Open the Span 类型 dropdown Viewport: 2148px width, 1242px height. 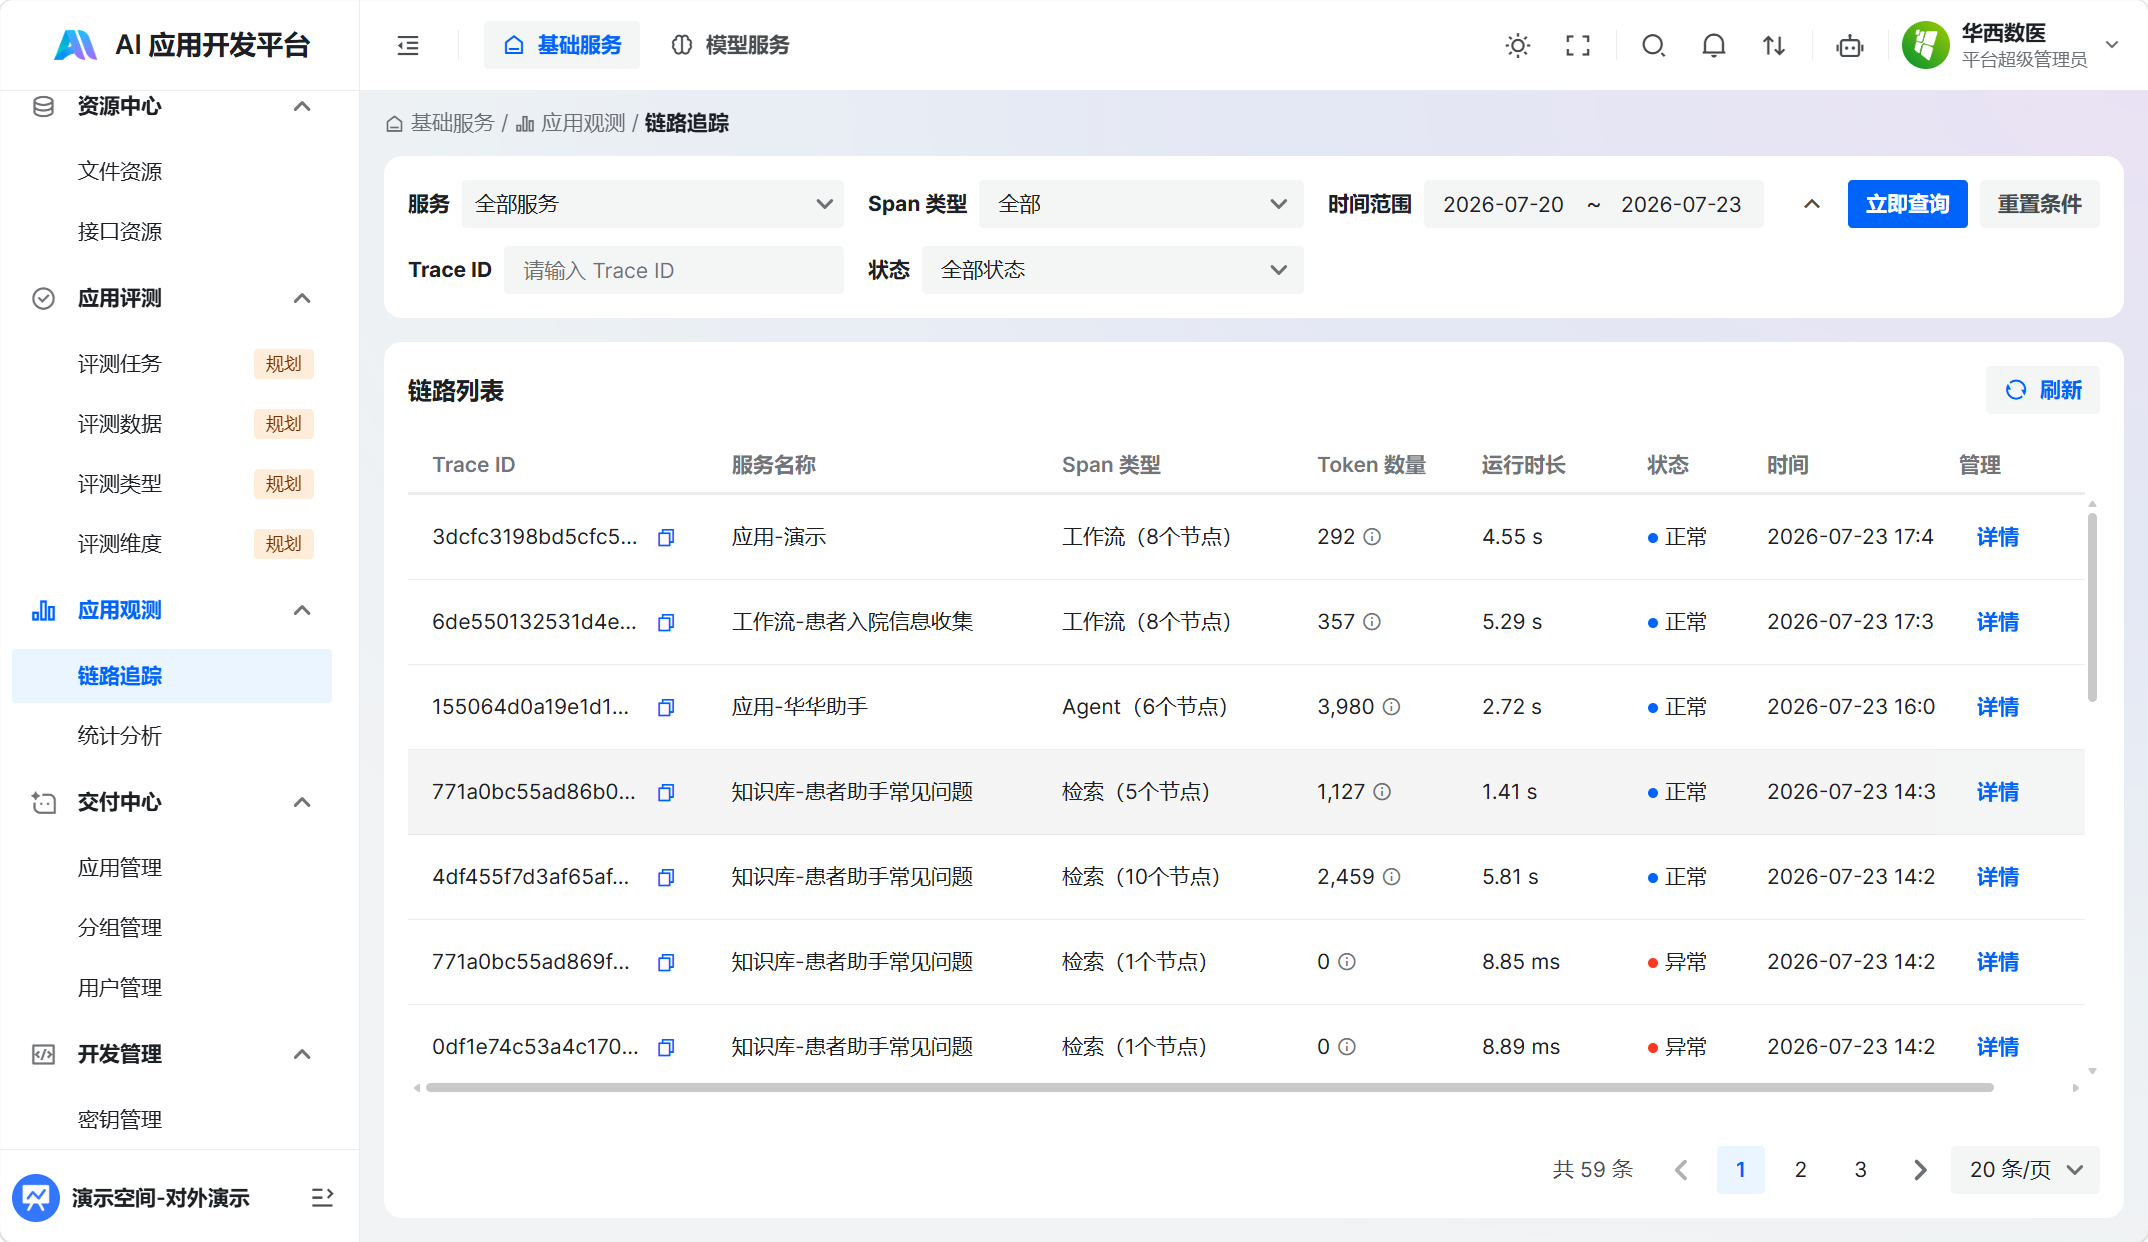1141,204
